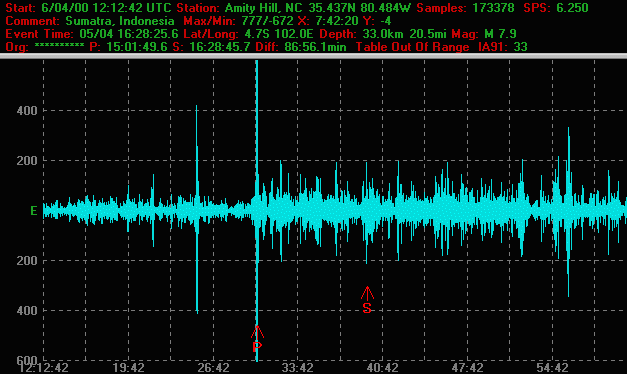The height and width of the screenshot is (374, 627).
Task: Click the 40:42 time axis label
Action: coord(383,368)
